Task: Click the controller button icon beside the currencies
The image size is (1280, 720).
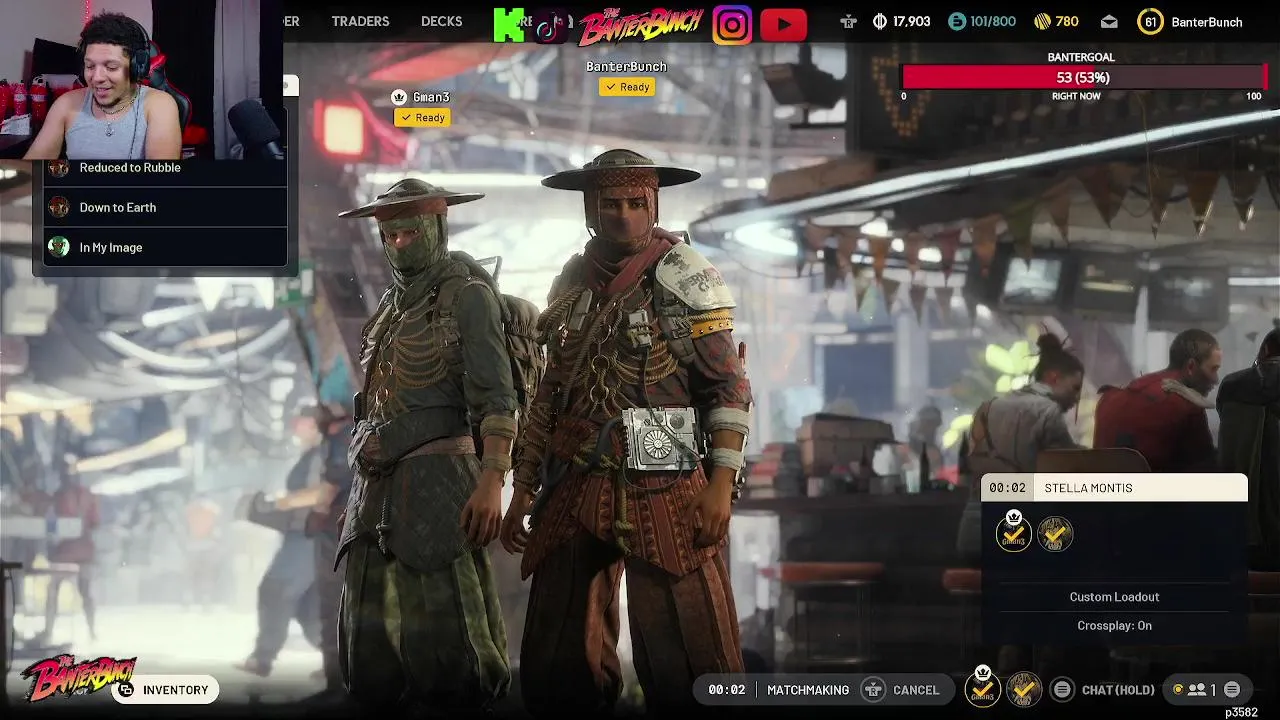Action: pos(848,22)
